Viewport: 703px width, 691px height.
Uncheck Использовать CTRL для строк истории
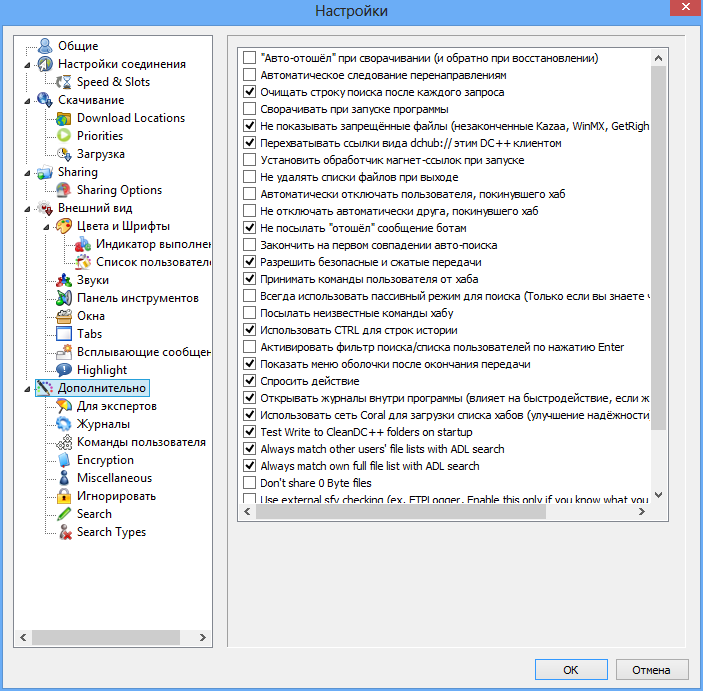[x=249, y=330]
